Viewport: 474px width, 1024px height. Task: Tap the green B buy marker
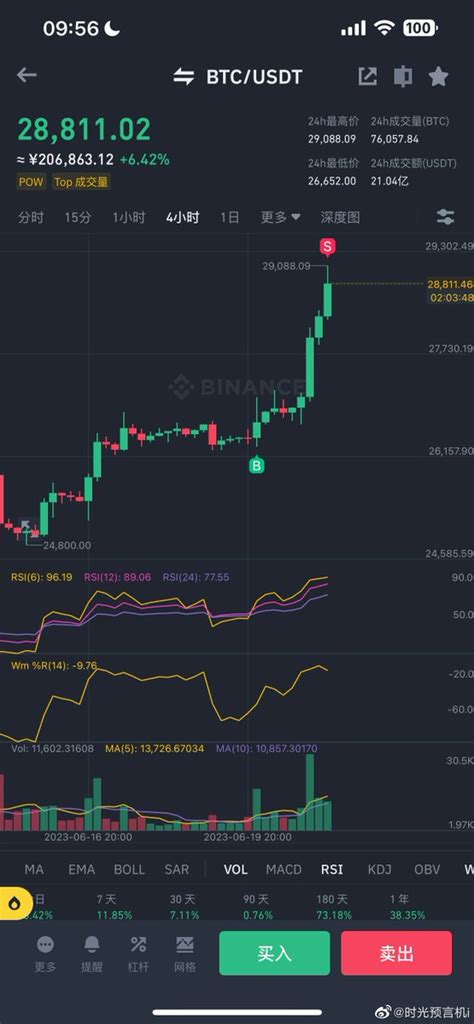(x=257, y=464)
